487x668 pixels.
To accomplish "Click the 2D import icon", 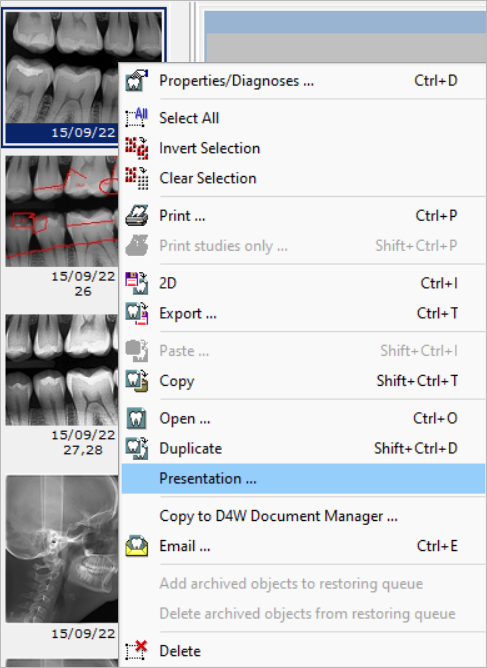I will tap(137, 283).
